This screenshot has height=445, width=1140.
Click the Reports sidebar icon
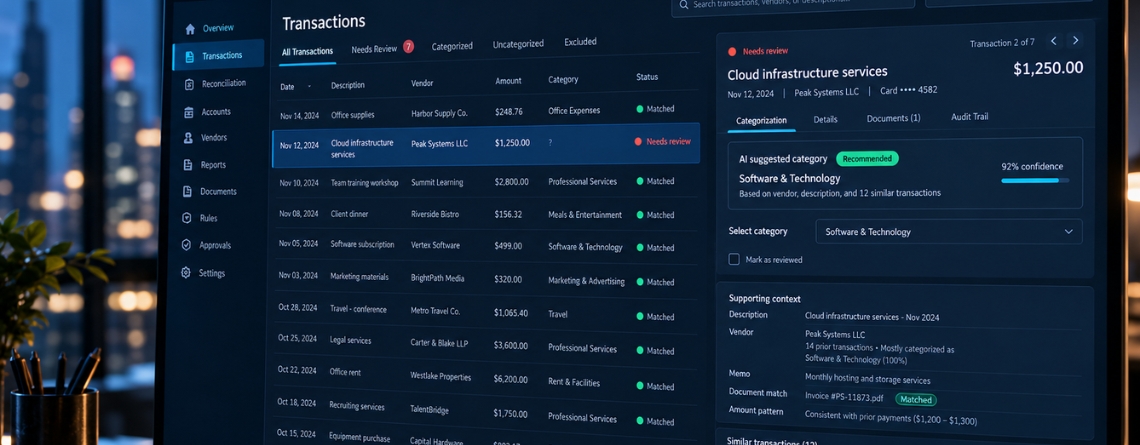(188, 165)
